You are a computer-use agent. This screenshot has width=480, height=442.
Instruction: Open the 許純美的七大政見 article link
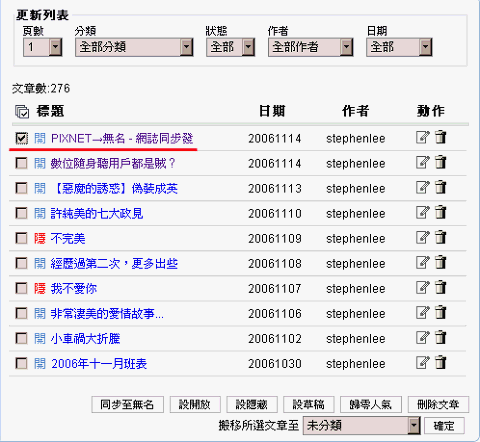(x=97, y=213)
